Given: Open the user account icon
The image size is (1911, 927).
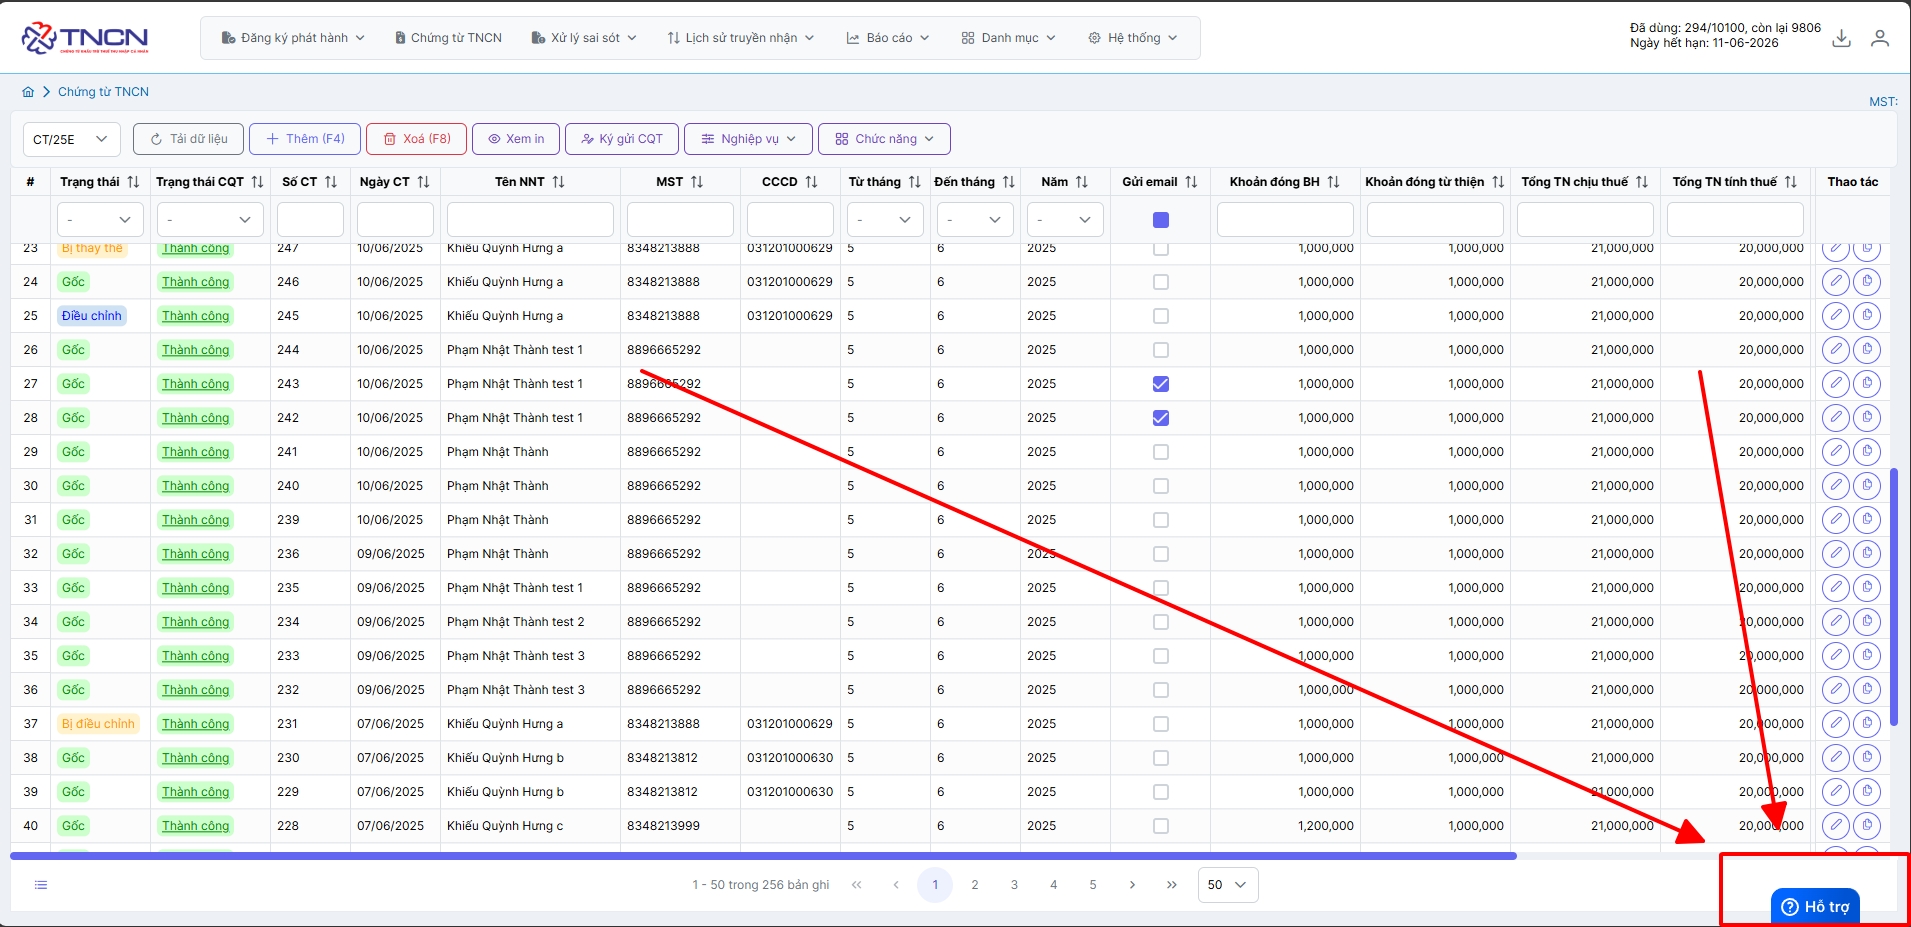Looking at the screenshot, I should 1880,38.
